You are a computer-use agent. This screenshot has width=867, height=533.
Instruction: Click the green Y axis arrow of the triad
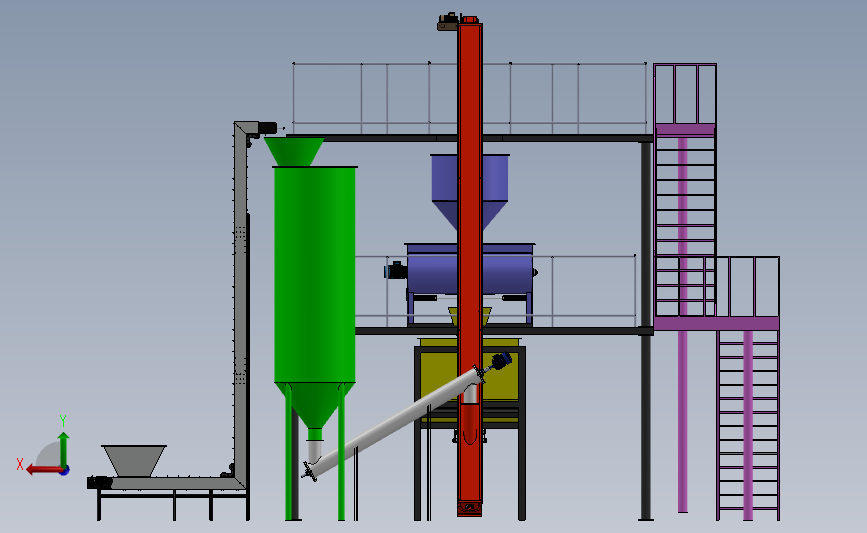(64, 450)
